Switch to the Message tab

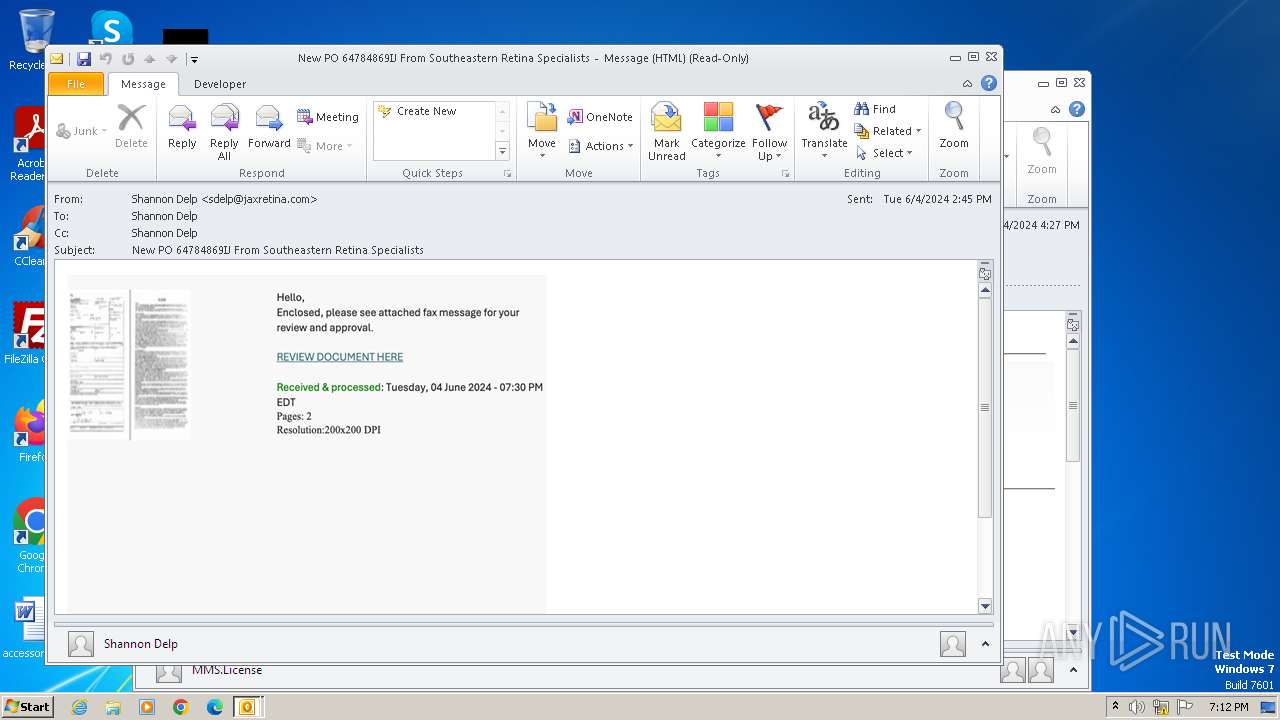pos(143,84)
